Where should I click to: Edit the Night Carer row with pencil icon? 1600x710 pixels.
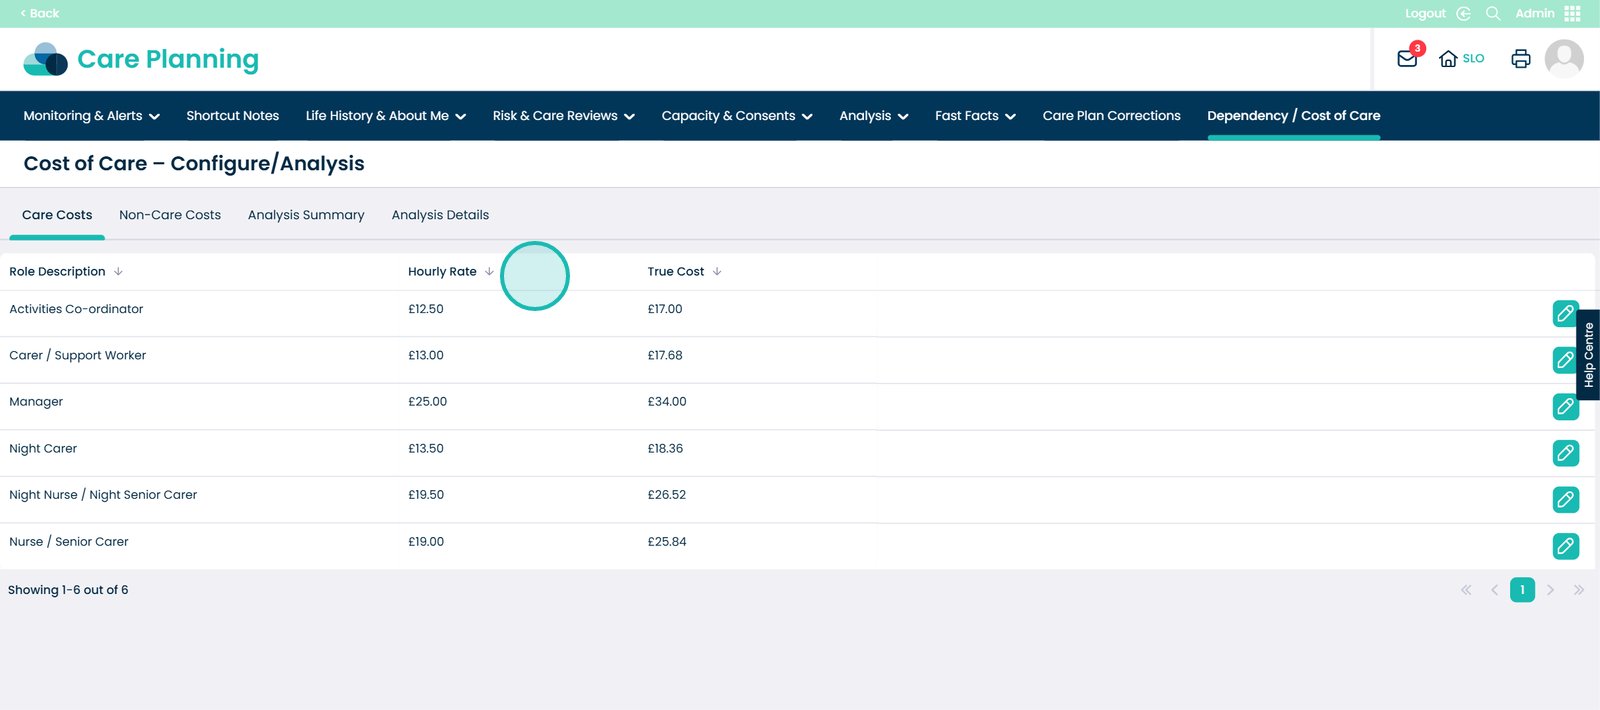1565,453
